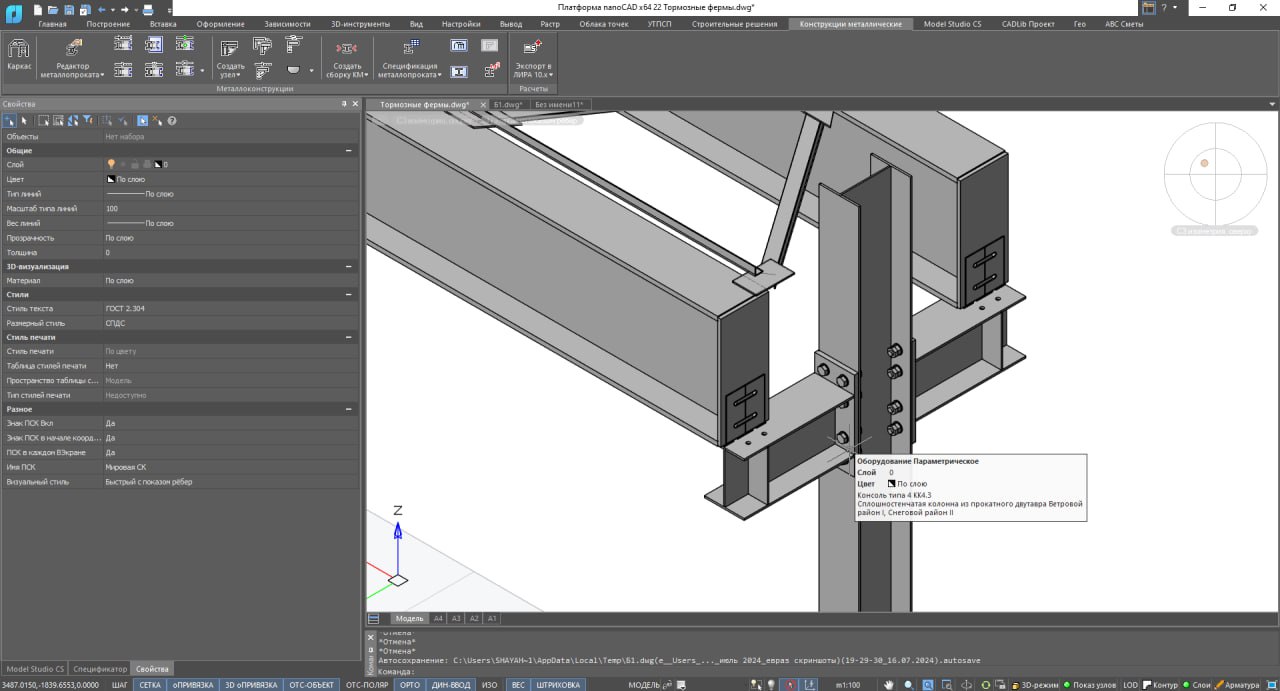Screen dimensions: 1280x691
Task: Toggle ОРТО mode in status bar
Action: coord(410,685)
